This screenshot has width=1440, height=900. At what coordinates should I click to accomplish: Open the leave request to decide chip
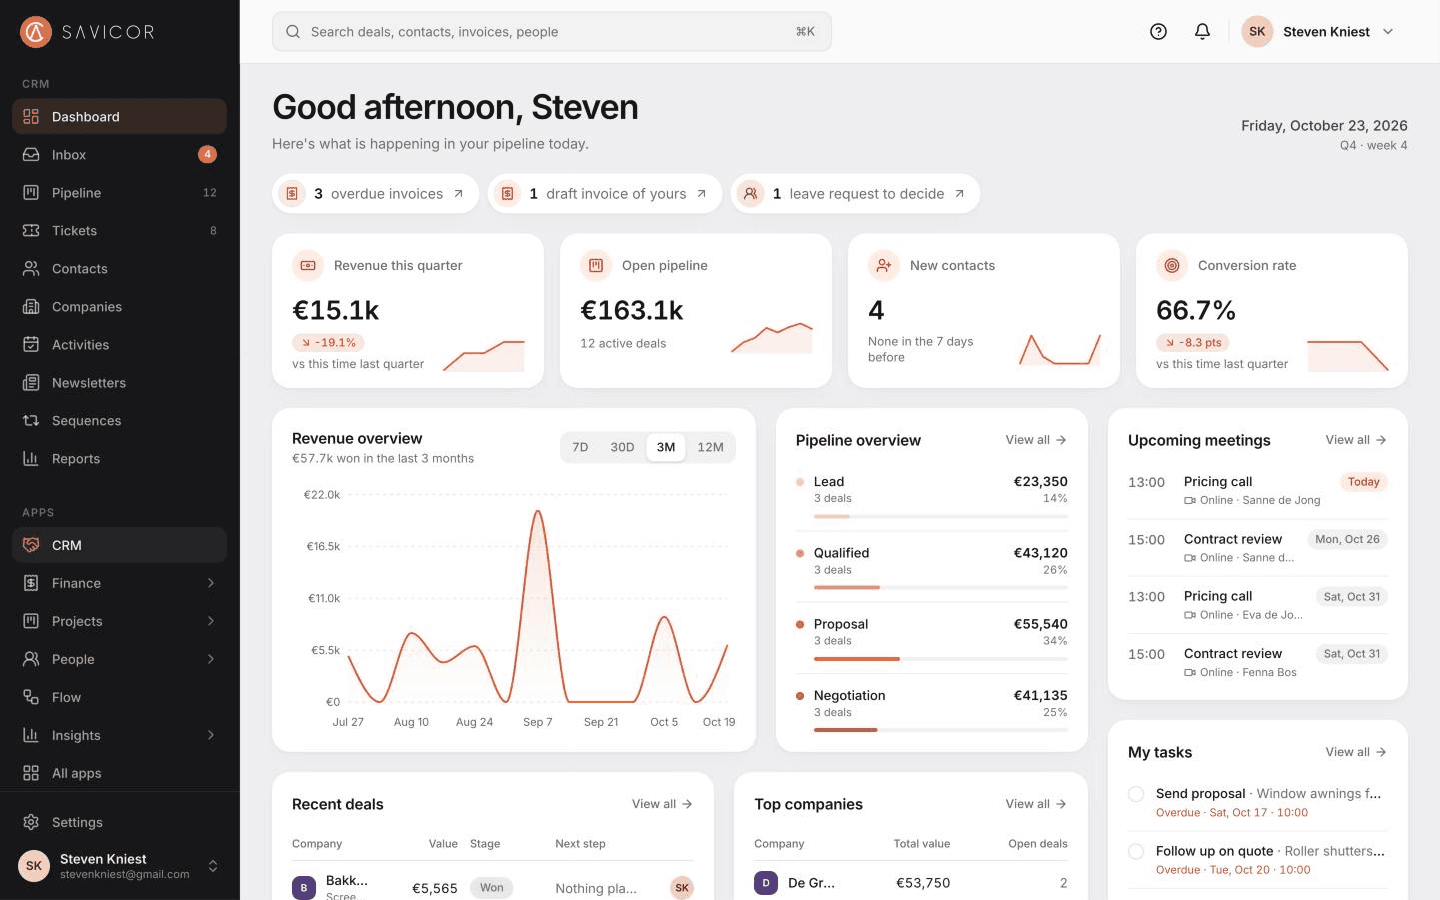(x=855, y=194)
